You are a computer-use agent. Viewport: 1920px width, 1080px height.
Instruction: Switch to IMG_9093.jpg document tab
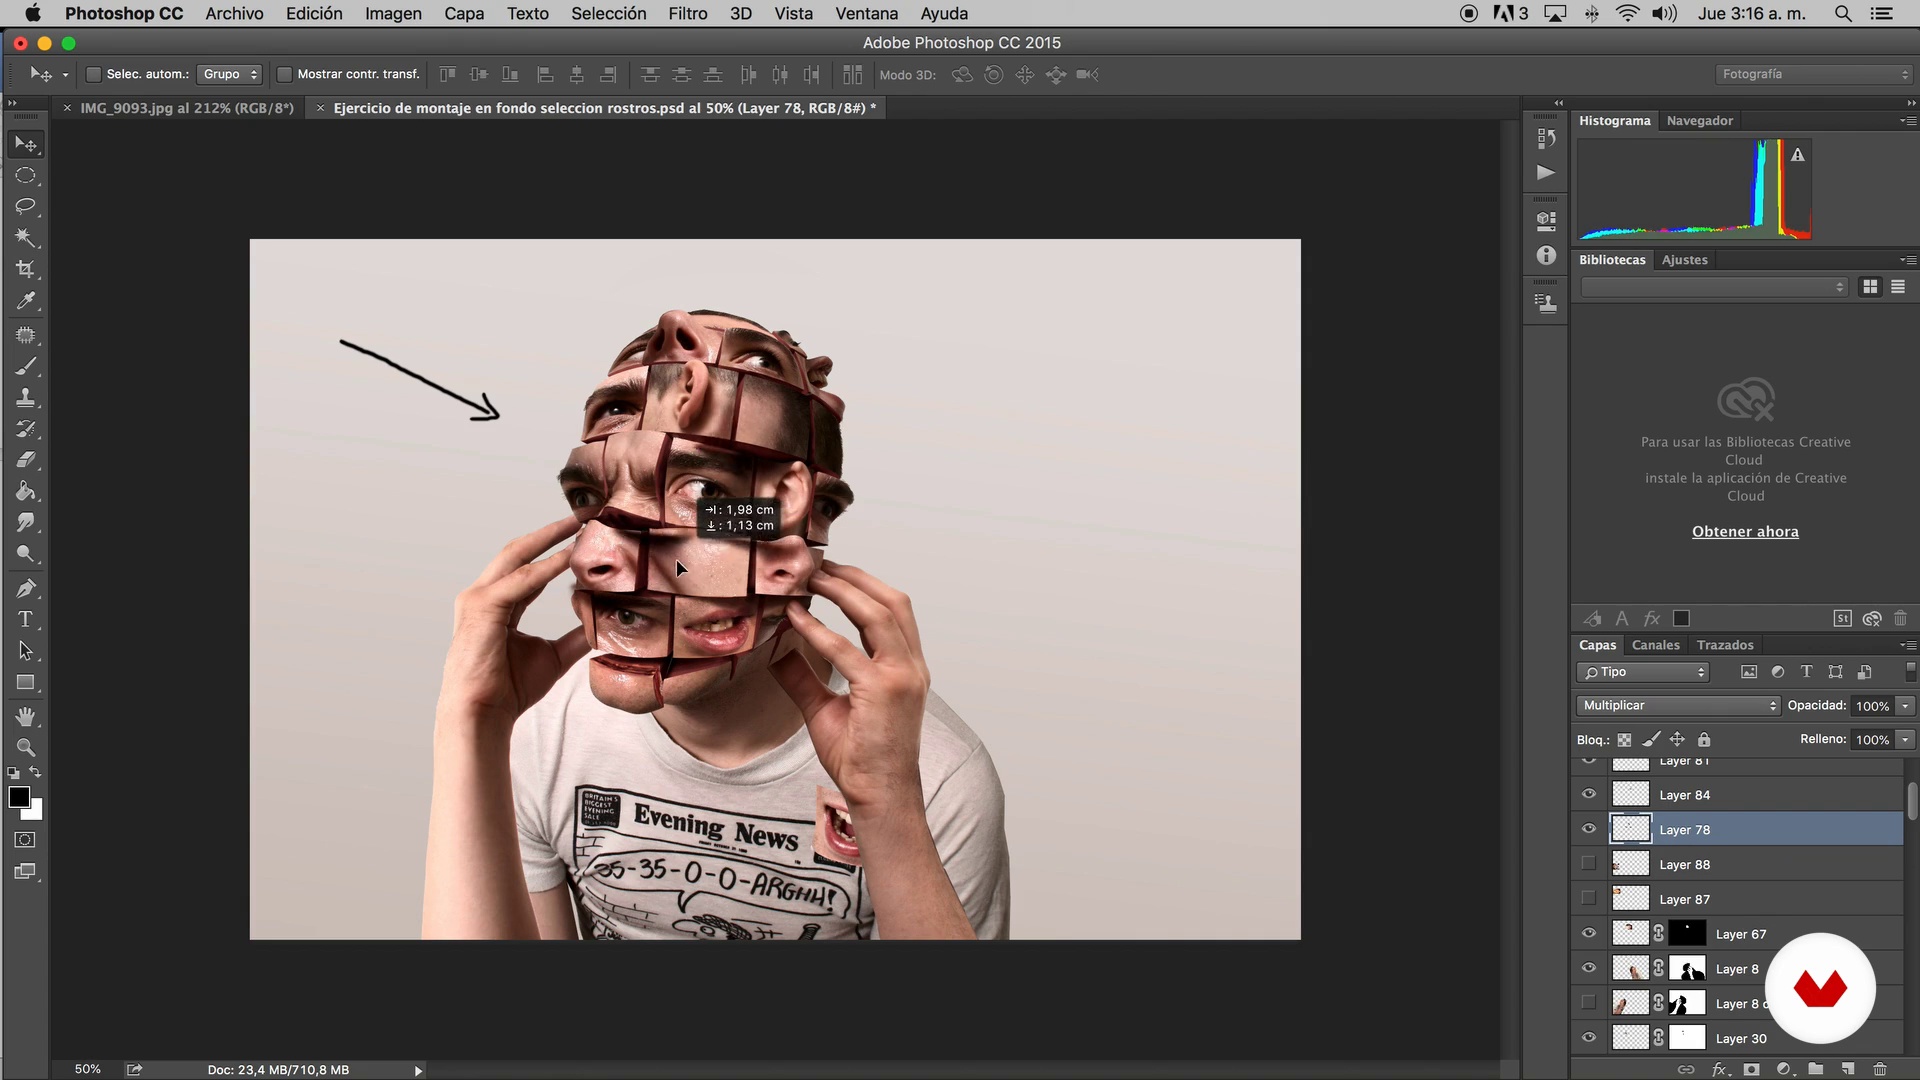tap(187, 108)
